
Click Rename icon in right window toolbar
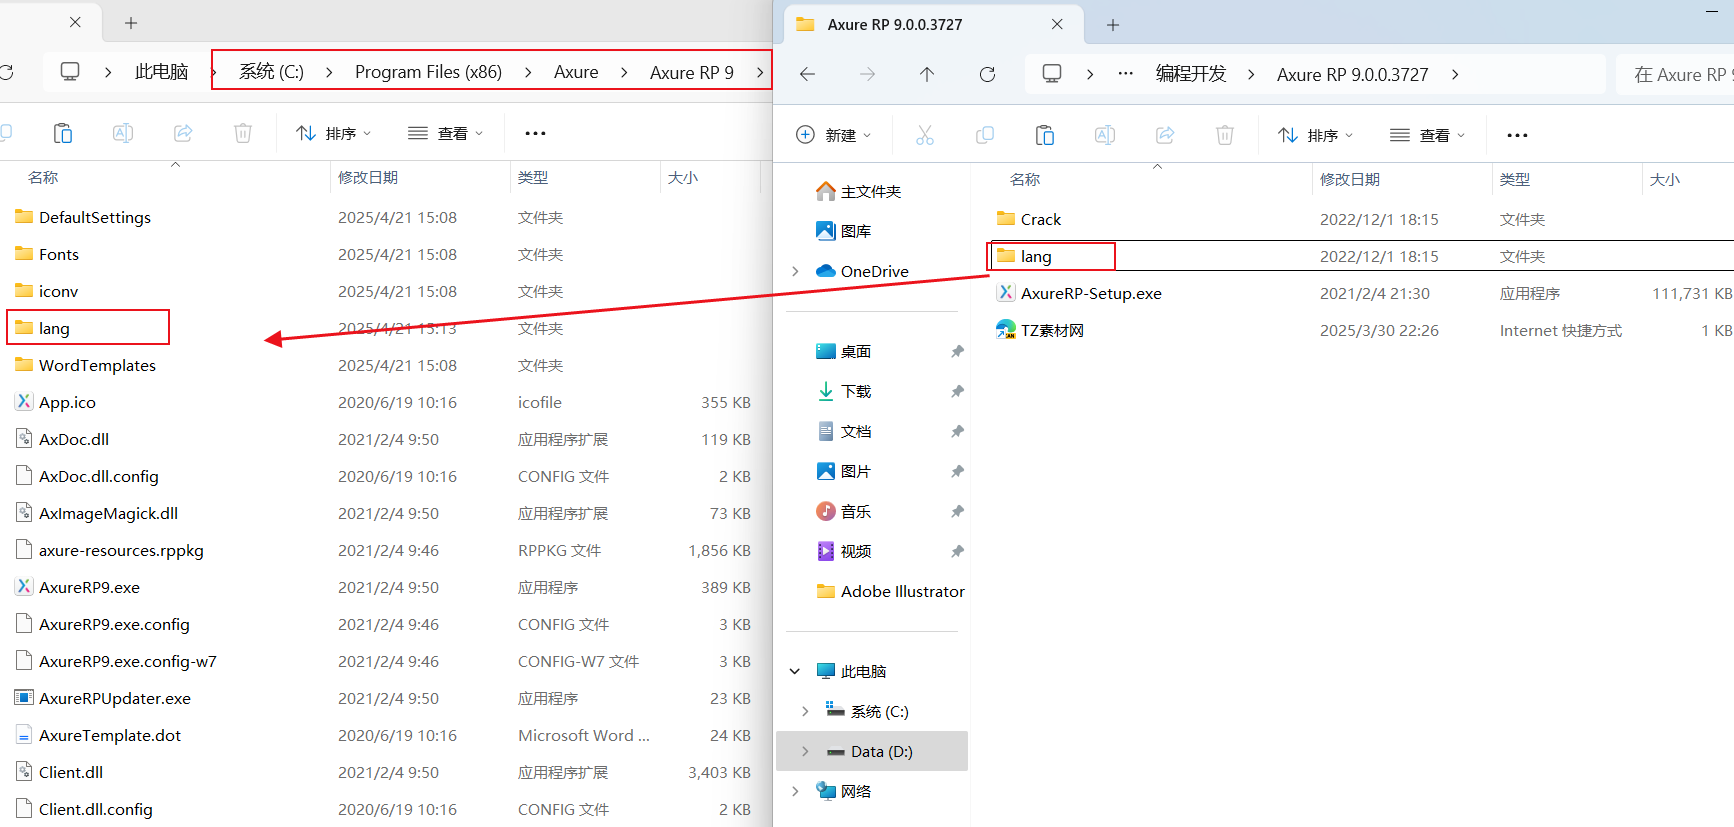tap(1105, 135)
